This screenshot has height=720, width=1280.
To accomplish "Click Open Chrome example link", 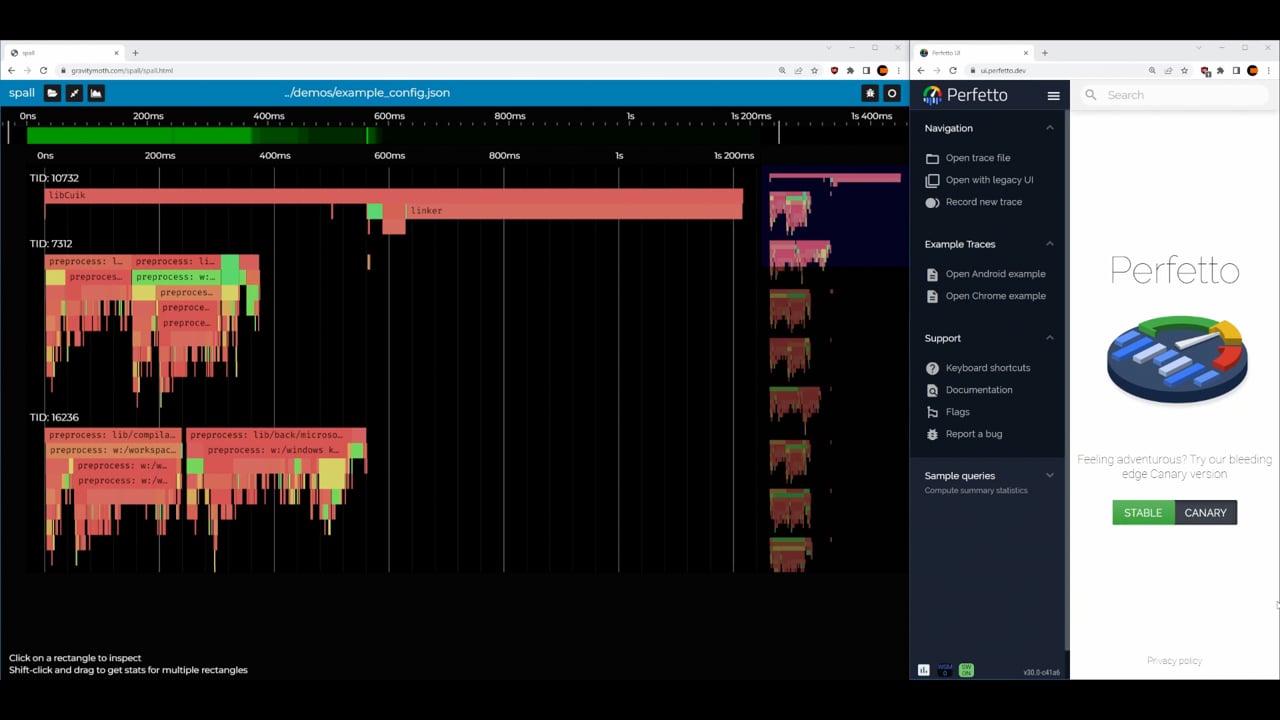I will pyautogui.click(x=995, y=296).
